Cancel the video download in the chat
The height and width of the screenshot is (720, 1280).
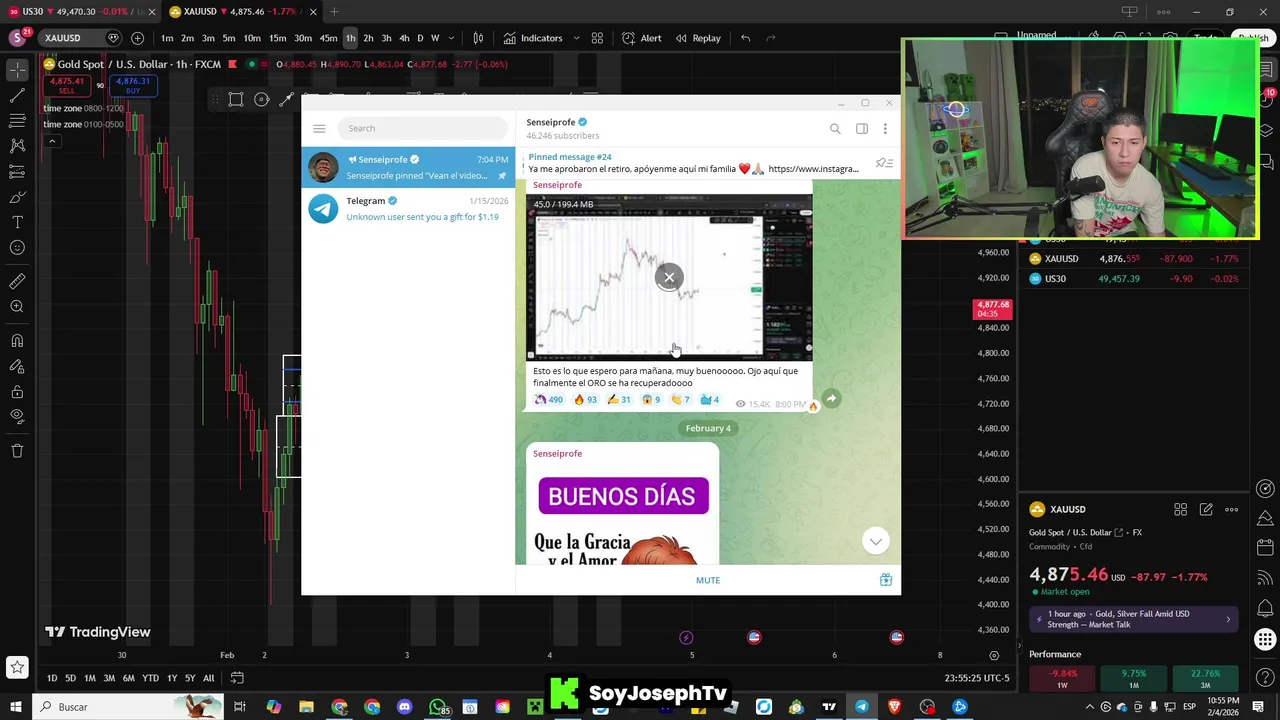[x=669, y=277]
